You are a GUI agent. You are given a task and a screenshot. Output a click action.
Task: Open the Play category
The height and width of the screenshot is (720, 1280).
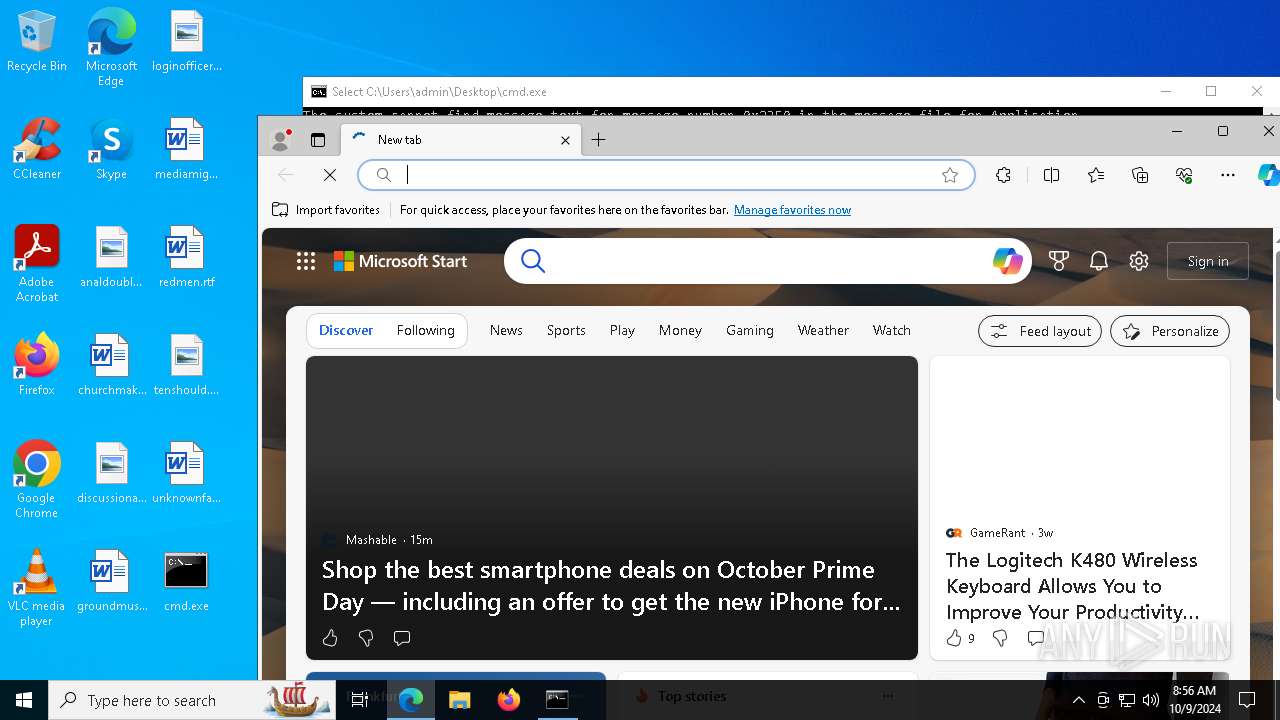point(622,330)
